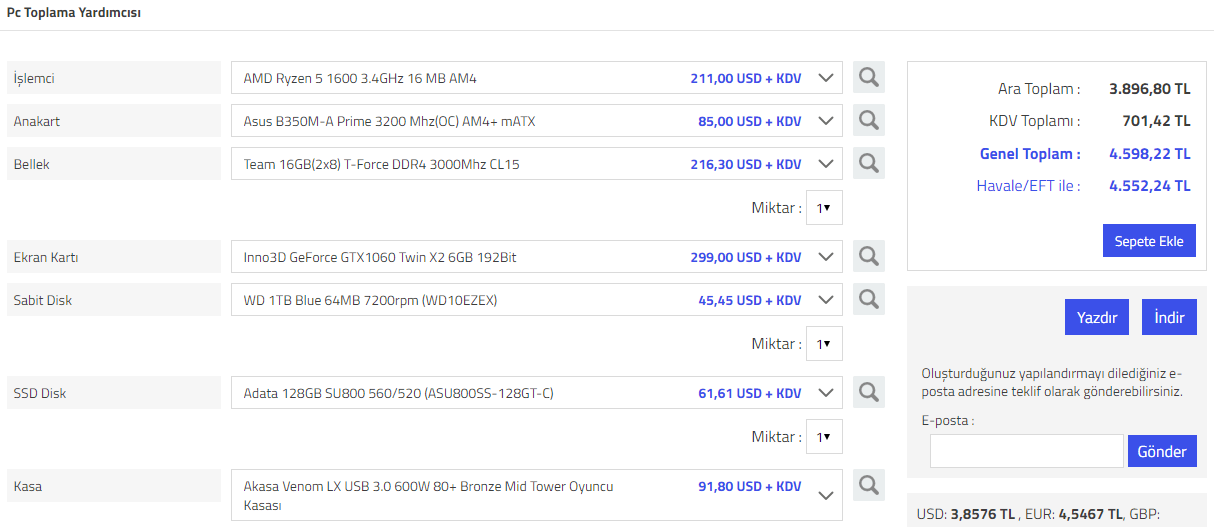This screenshot has height=527, width=1214.
Task: Click the Sepete Ekle button
Action: 1149,240
